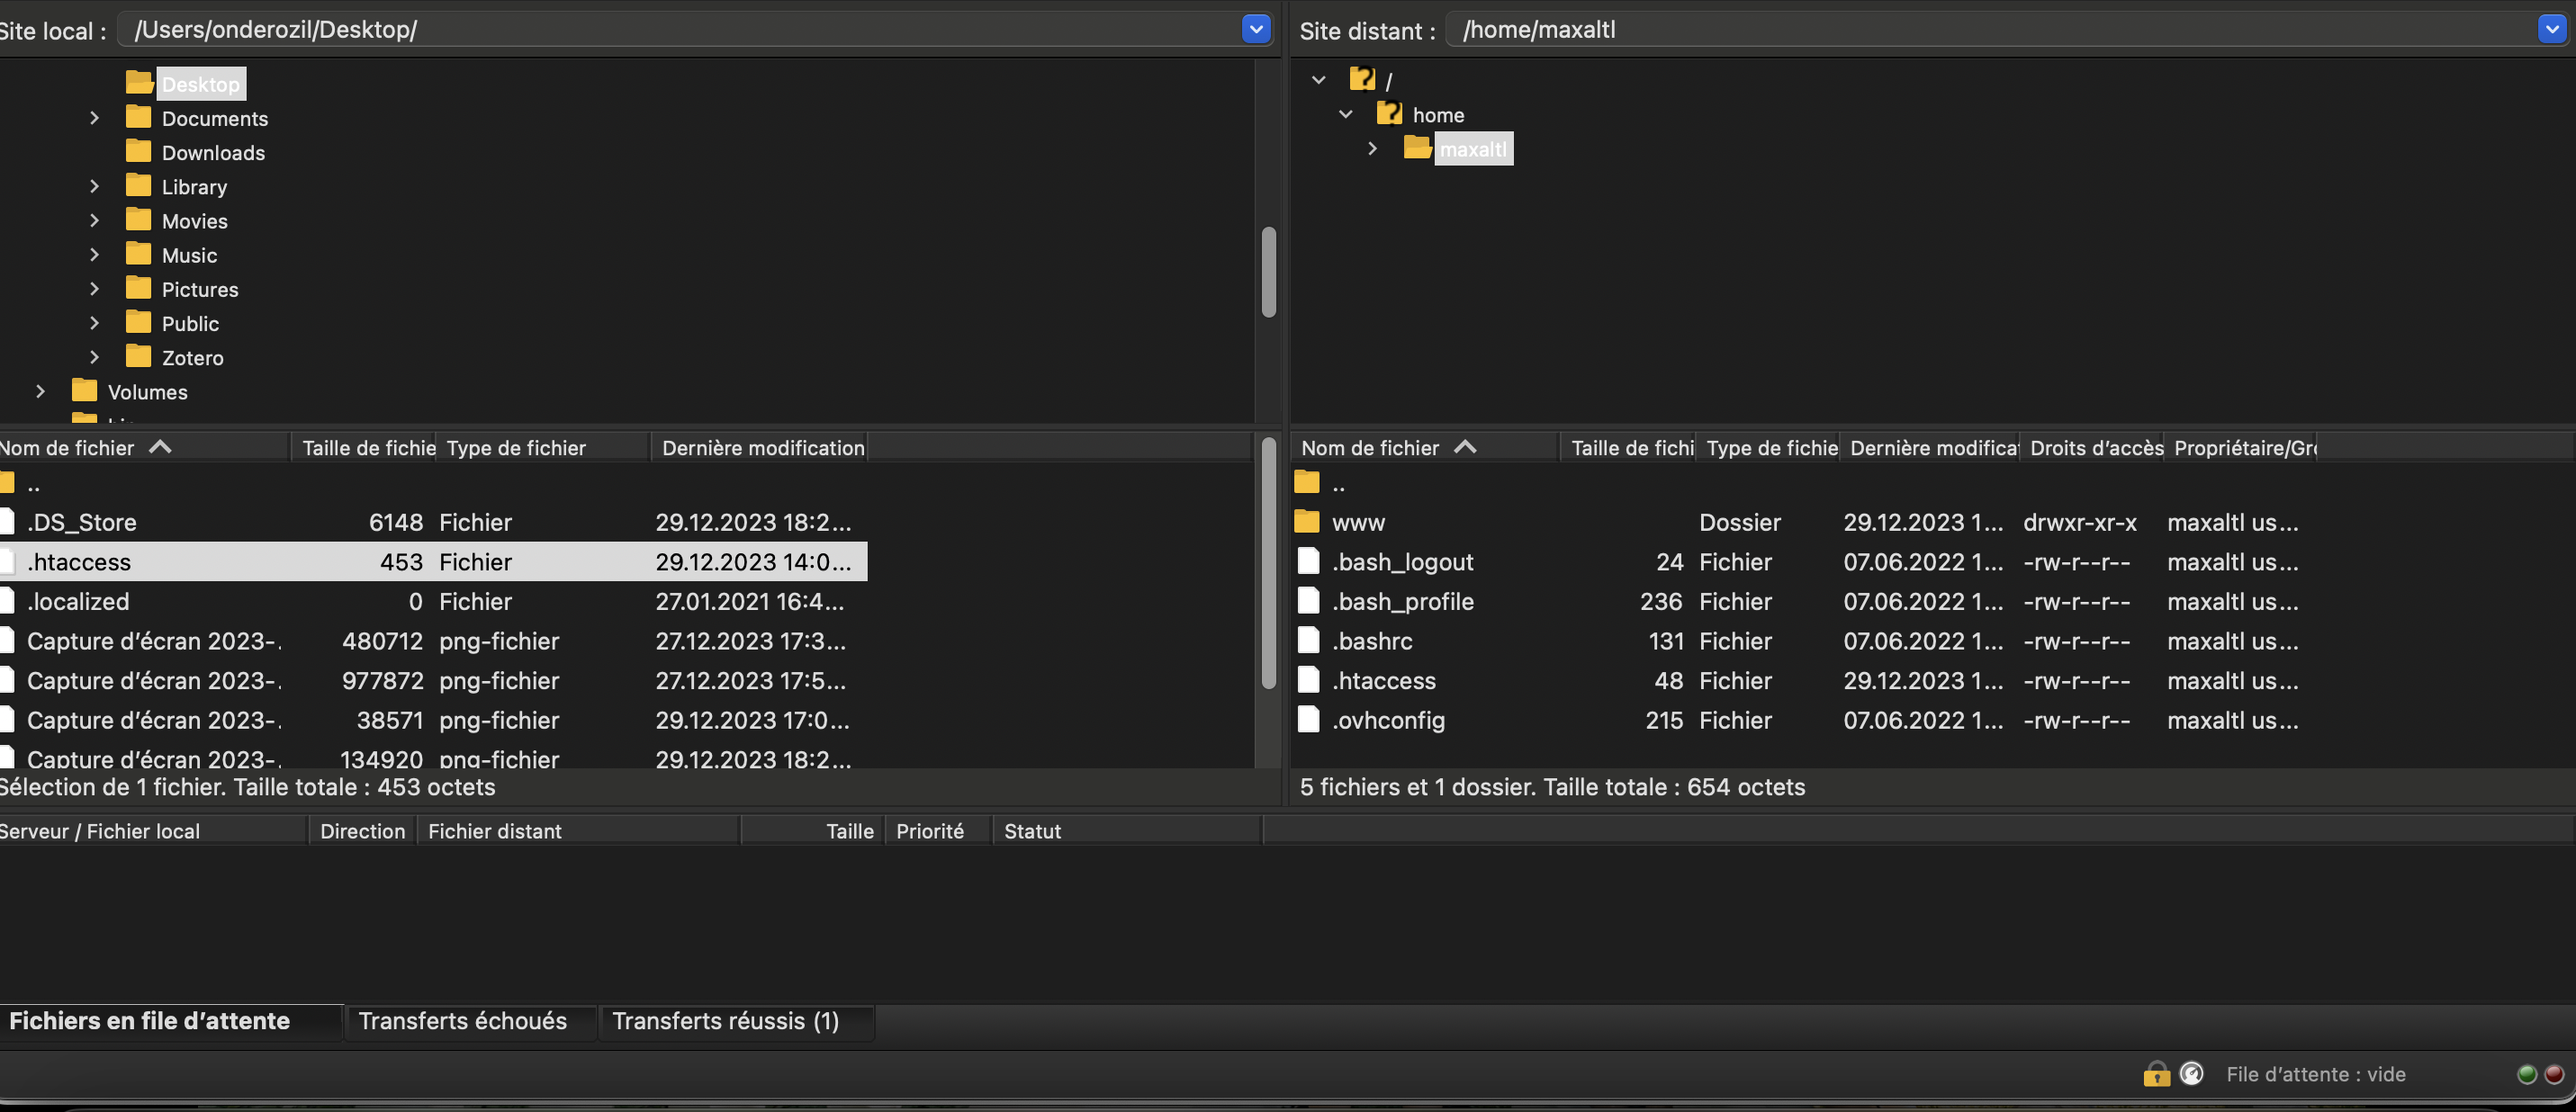Click the green activity indicator light
Image resolution: width=2576 pixels, height=1112 pixels.
2527,1074
